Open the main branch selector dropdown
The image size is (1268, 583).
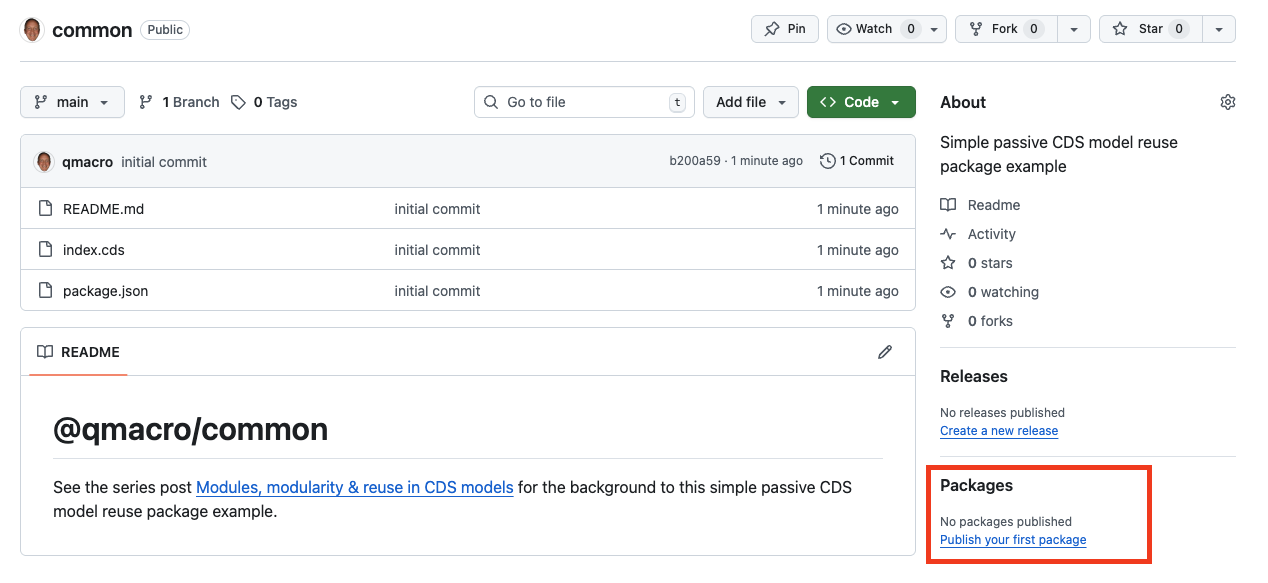(x=71, y=101)
